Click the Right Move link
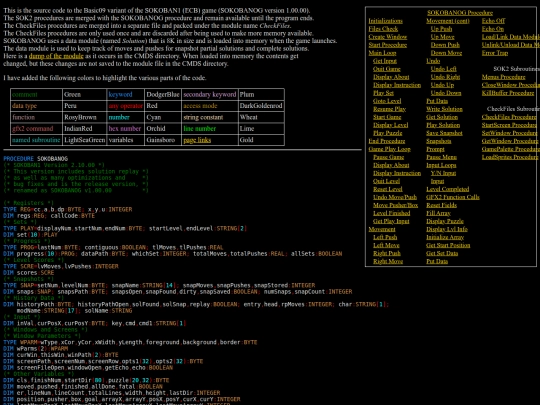 coord(388,261)
